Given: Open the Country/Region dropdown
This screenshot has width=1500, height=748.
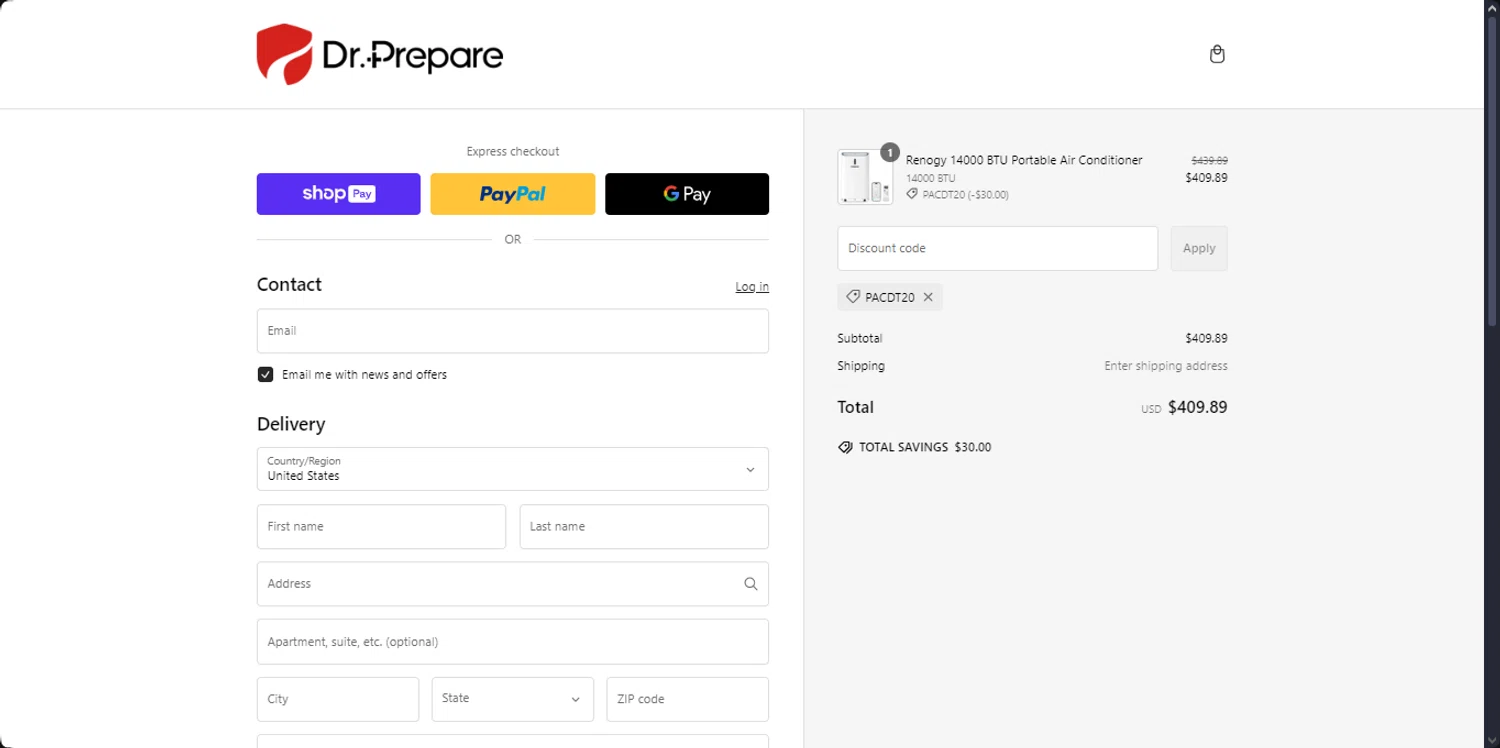Looking at the screenshot, I should click(x=513, y=469).
